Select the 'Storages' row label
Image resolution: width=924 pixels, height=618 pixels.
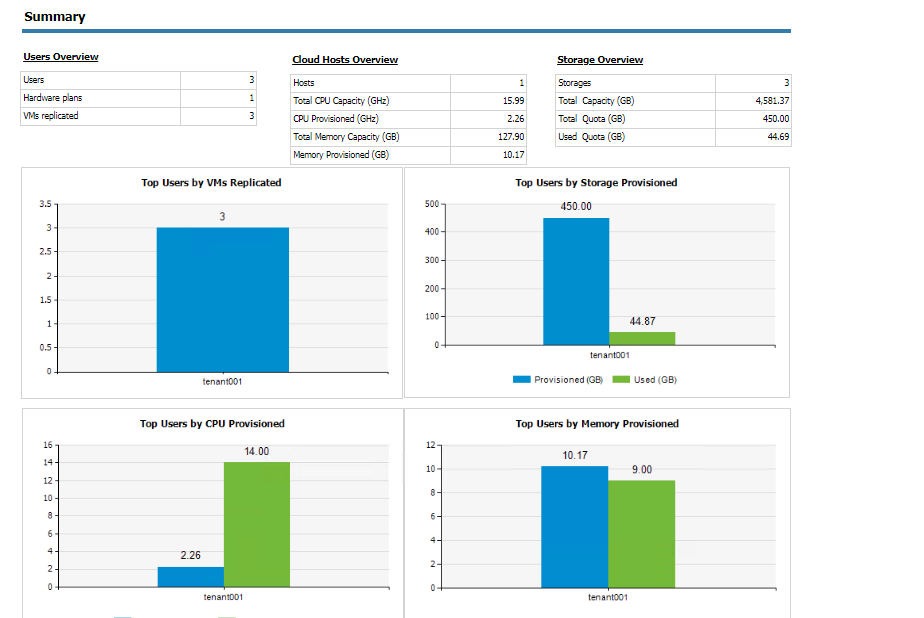[x=575, y=83]
